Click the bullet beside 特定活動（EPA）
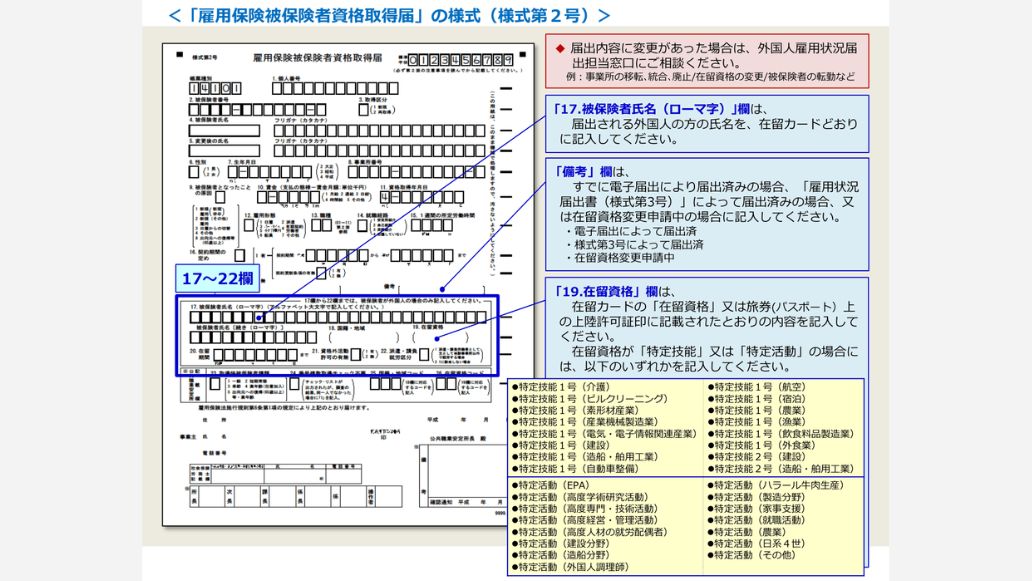This screenshot has width=1032, height=581. click(514, 482)
